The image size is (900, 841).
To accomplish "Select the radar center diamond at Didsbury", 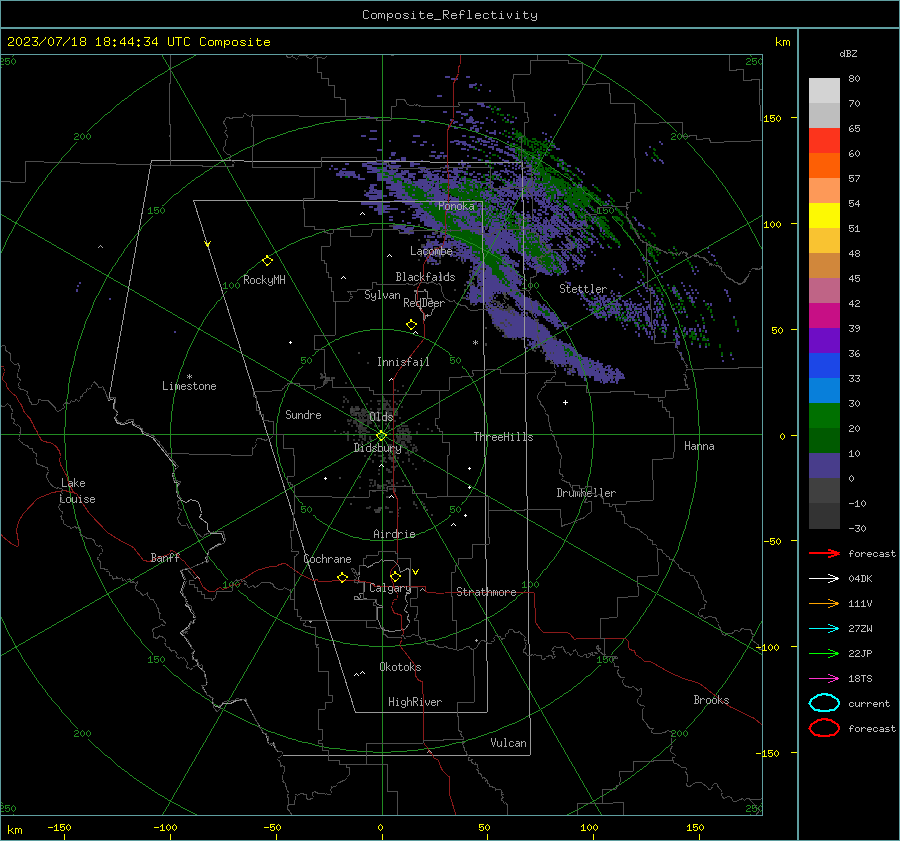I will coord(381,436).
